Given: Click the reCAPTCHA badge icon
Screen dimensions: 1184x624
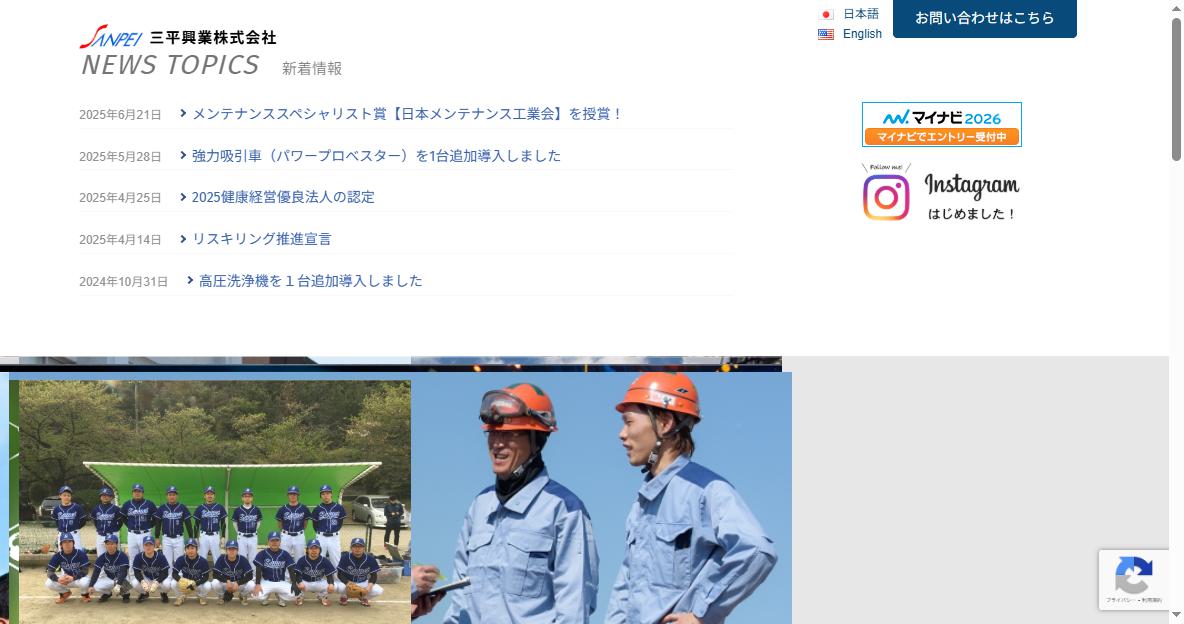Looking at the screenshot, I should pyautogui.click(x=1133, y=579).
